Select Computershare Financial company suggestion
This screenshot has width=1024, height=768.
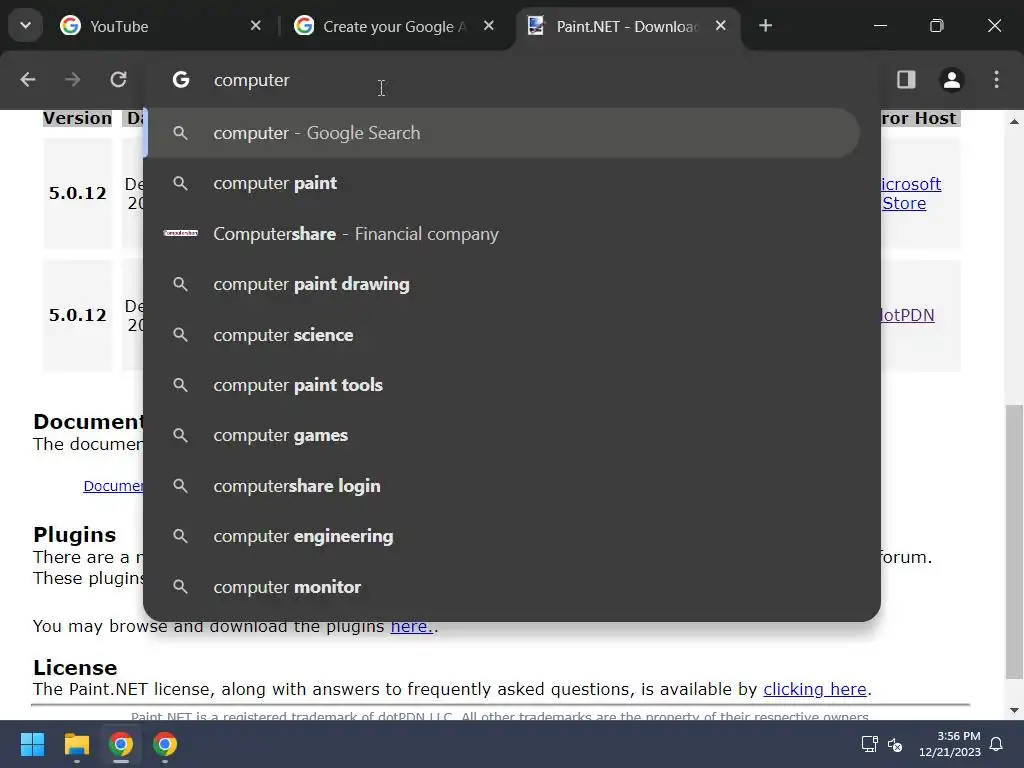click(504, 234)
